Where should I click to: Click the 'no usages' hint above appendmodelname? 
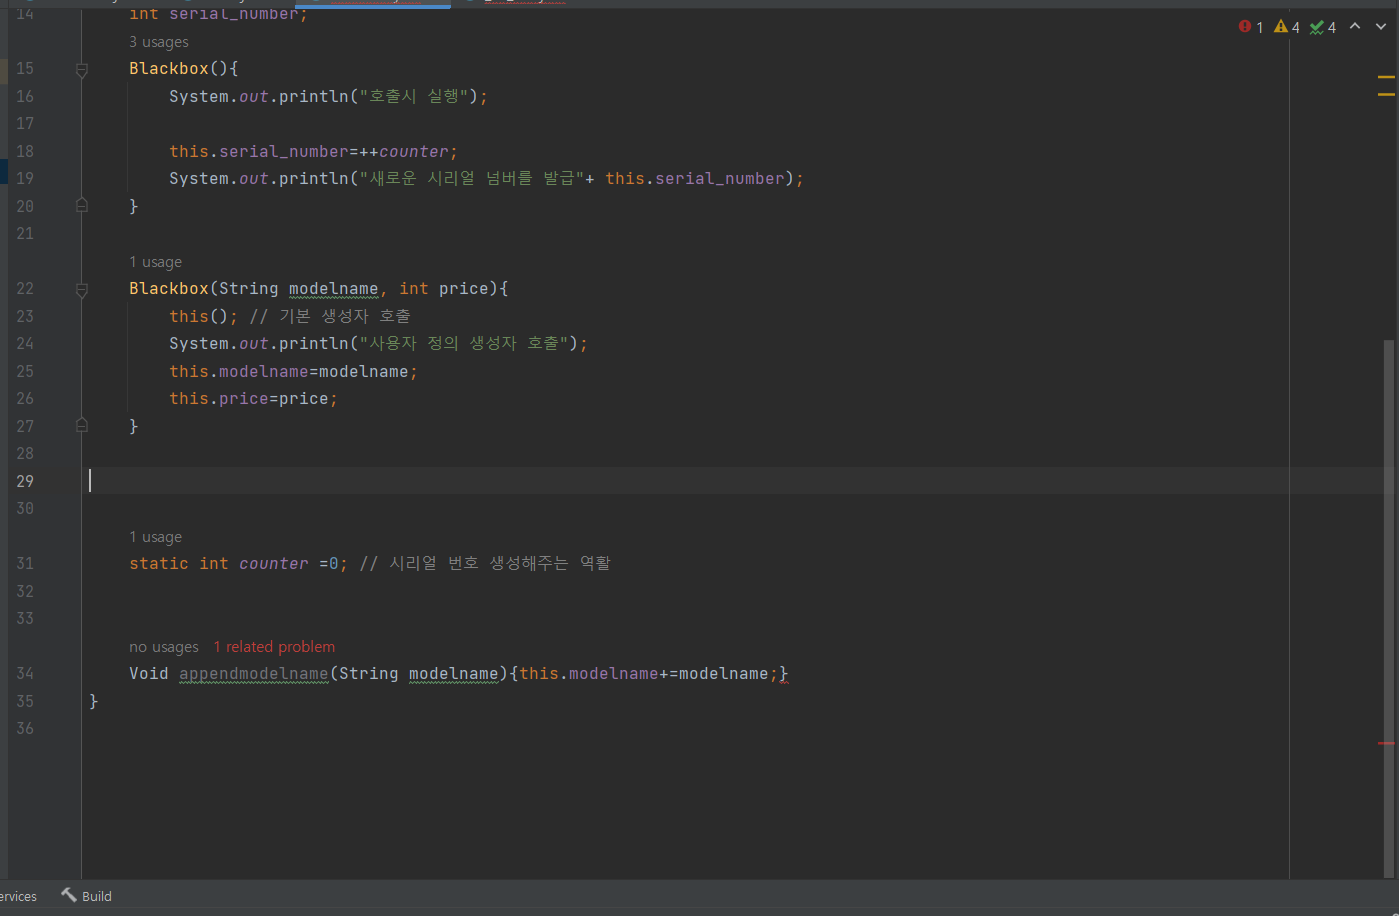tap(164, 647)
